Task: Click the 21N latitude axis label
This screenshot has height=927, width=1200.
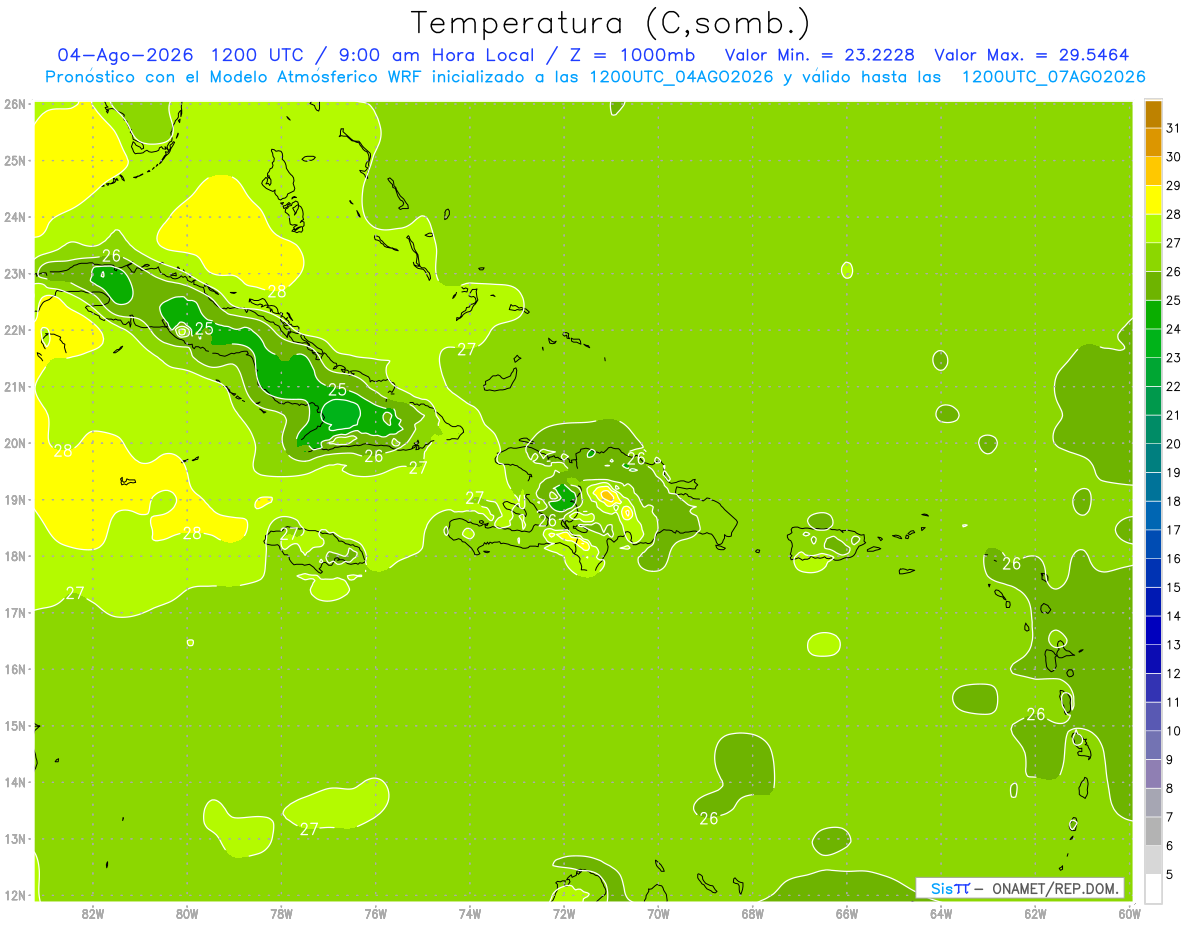Action: tap(14, 387)
